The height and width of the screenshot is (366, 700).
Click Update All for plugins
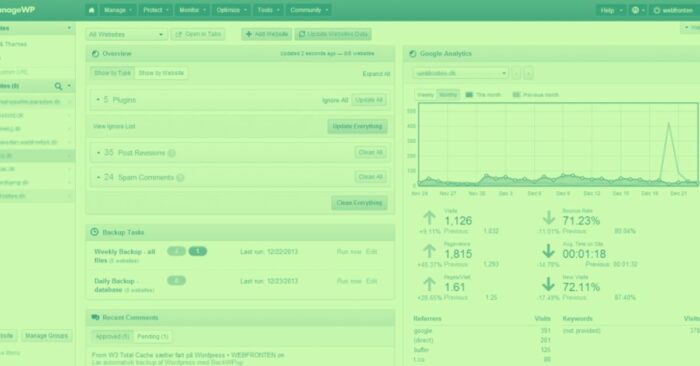coord(369,100)
